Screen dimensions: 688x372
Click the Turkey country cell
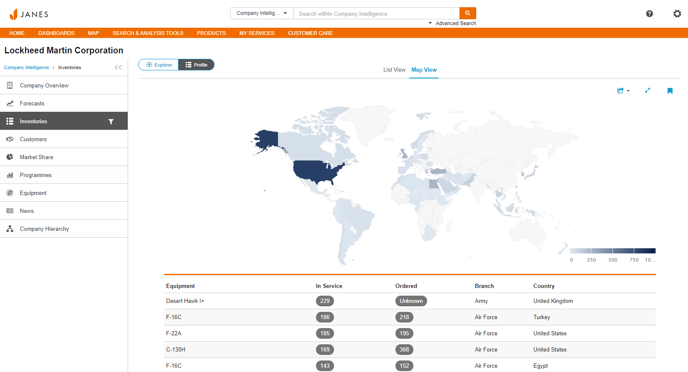click(x=541, y=317)
